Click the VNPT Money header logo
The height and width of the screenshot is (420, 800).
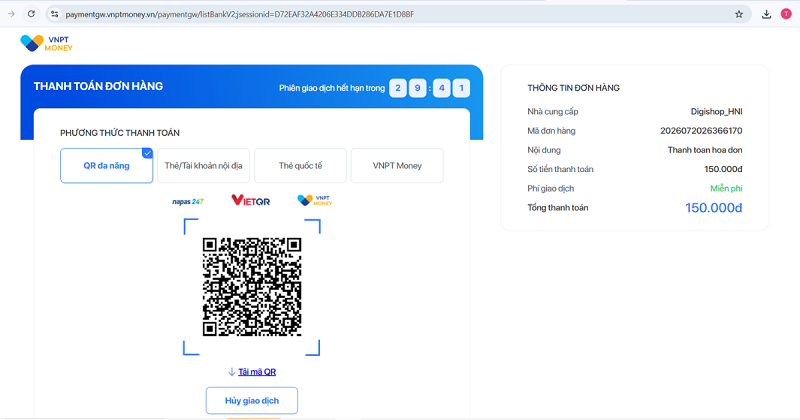tap(46, 43)
